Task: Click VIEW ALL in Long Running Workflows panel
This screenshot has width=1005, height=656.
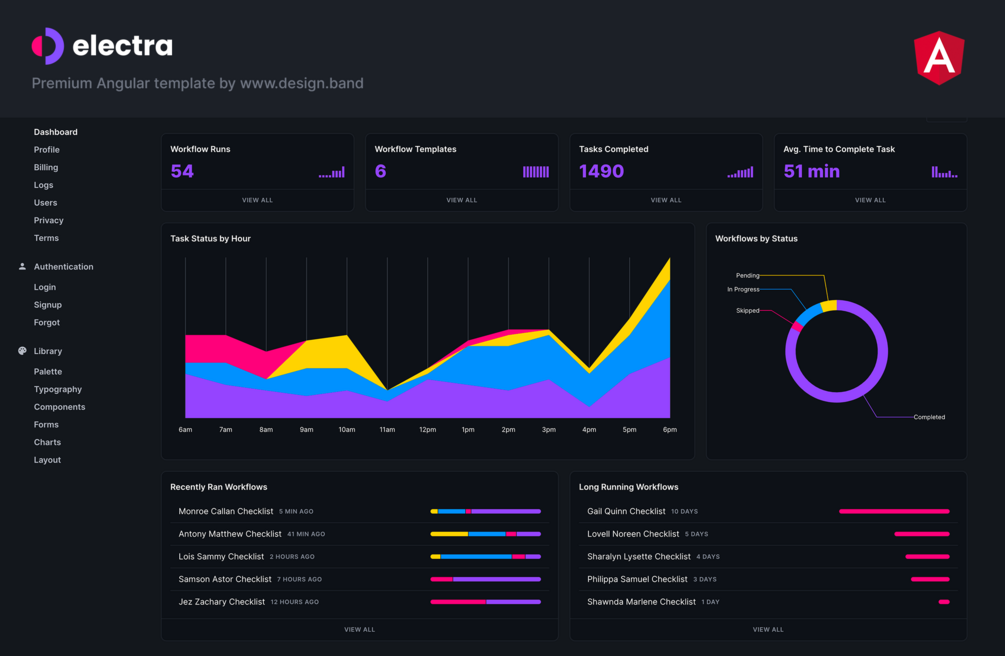Action: tap(768, 629)
